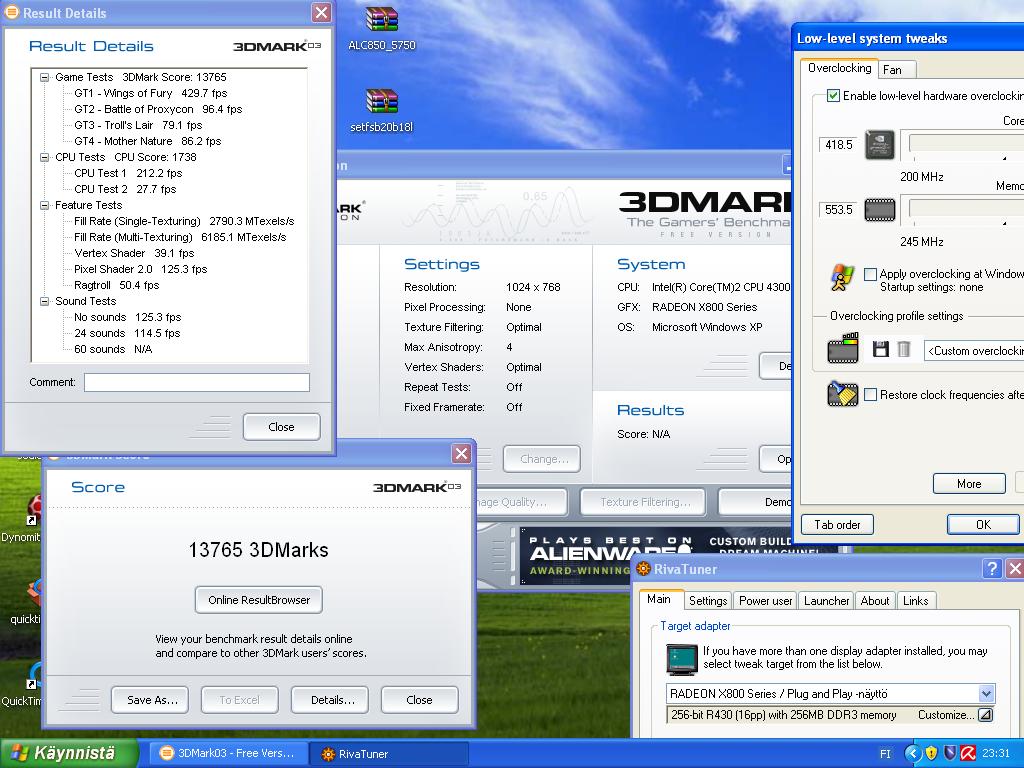Switch to RivaTuner taskbar button
This screenshot has width=1024, height=768.
pos(390,754)
